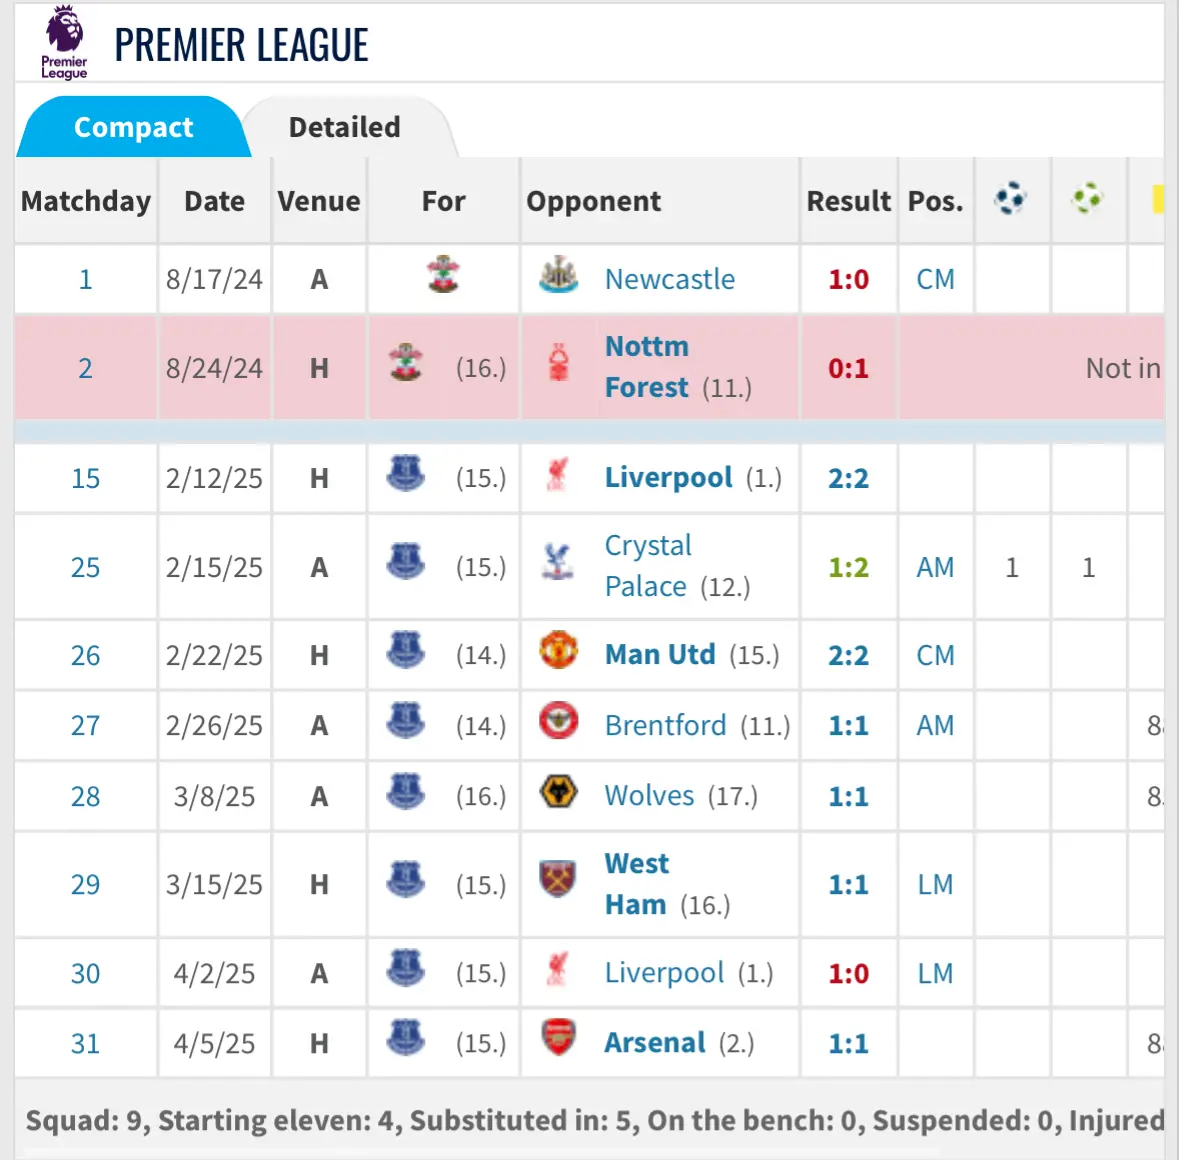The width and height of the screenshot is (1179, 1160).
Task: Click the Newcastle club crest
Action: click(x=558, y=274)
